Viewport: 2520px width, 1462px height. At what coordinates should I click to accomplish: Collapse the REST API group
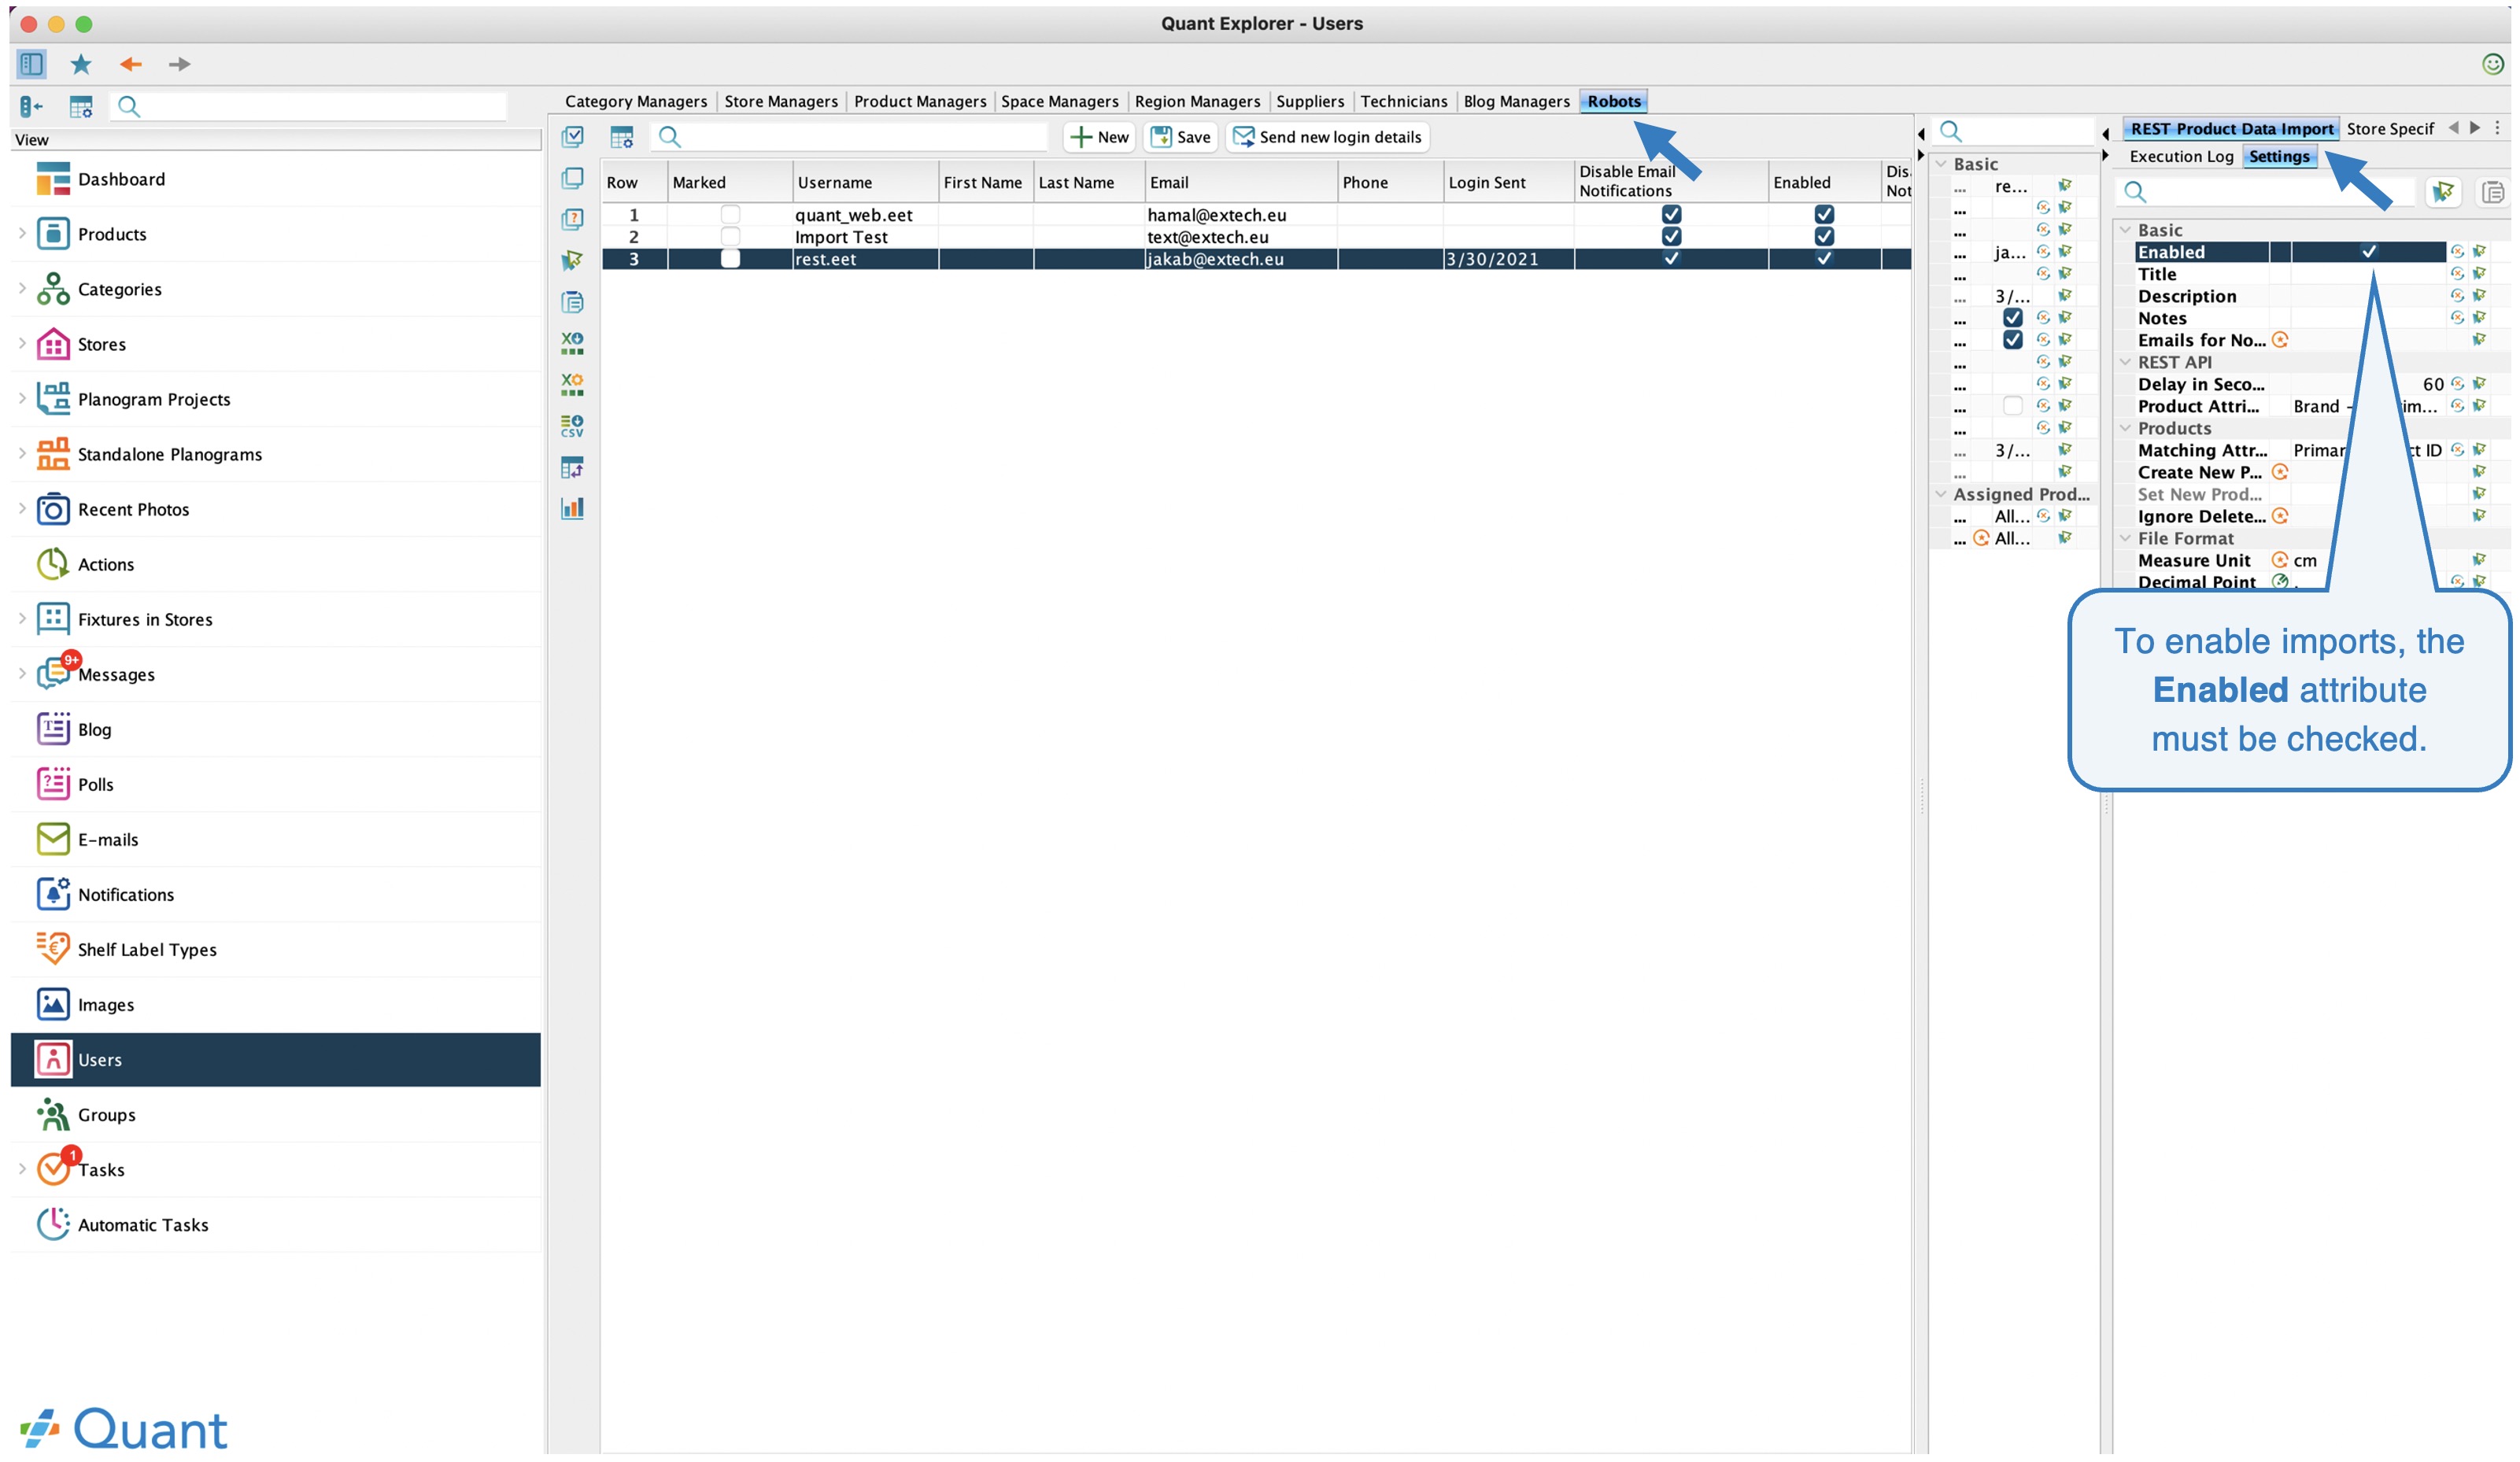click(x=2125, y=362)
